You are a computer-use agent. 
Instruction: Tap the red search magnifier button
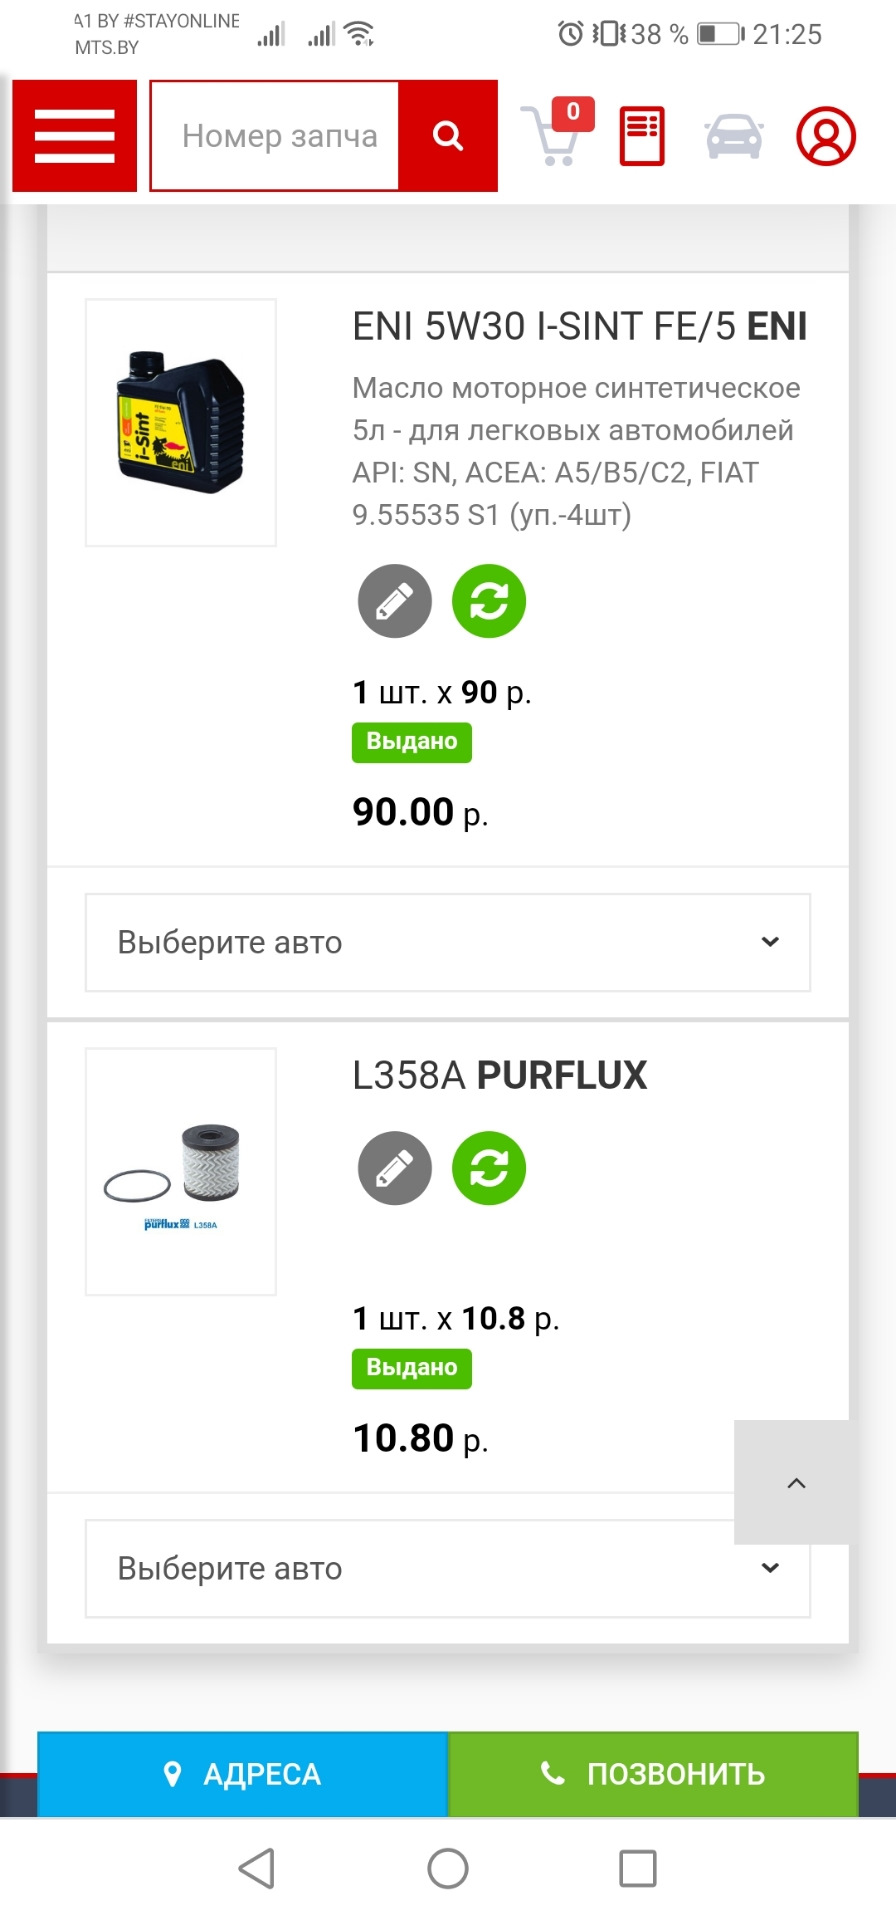pyautogui.click(x=448, y=136)
